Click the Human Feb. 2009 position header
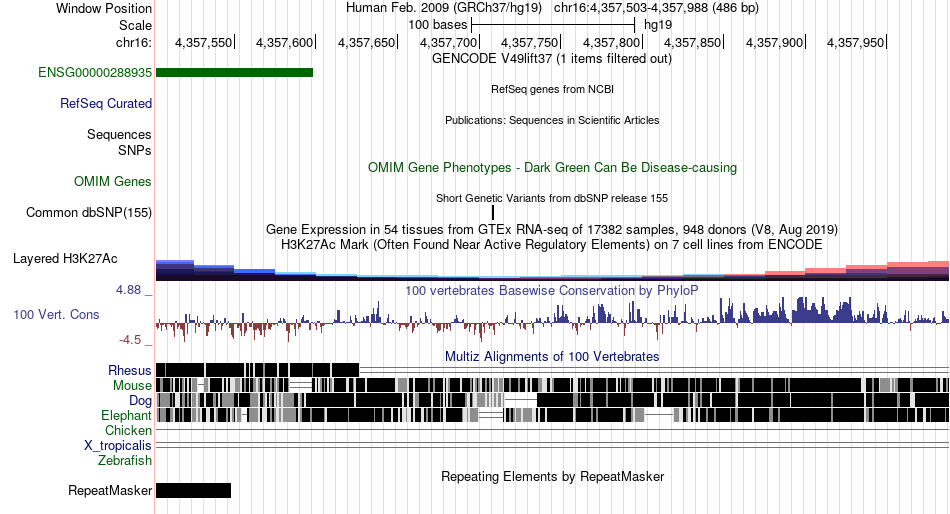Viewport: 950px width, 514px height. click(552, 8)
